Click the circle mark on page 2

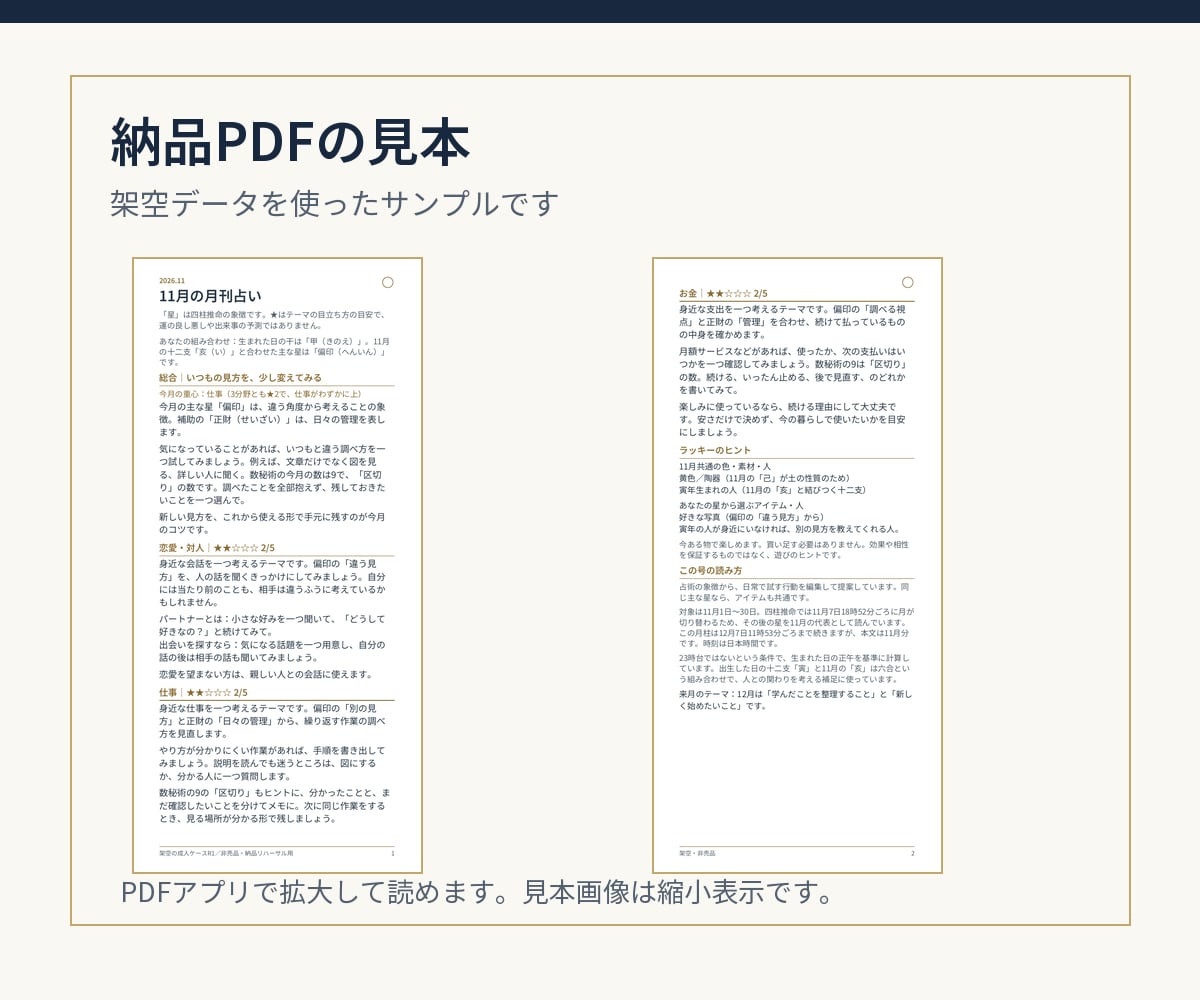908,282
